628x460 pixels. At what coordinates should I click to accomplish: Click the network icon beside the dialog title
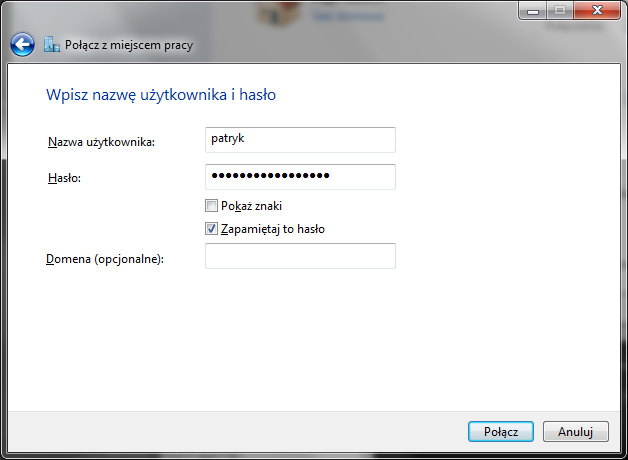coord(51,45)
